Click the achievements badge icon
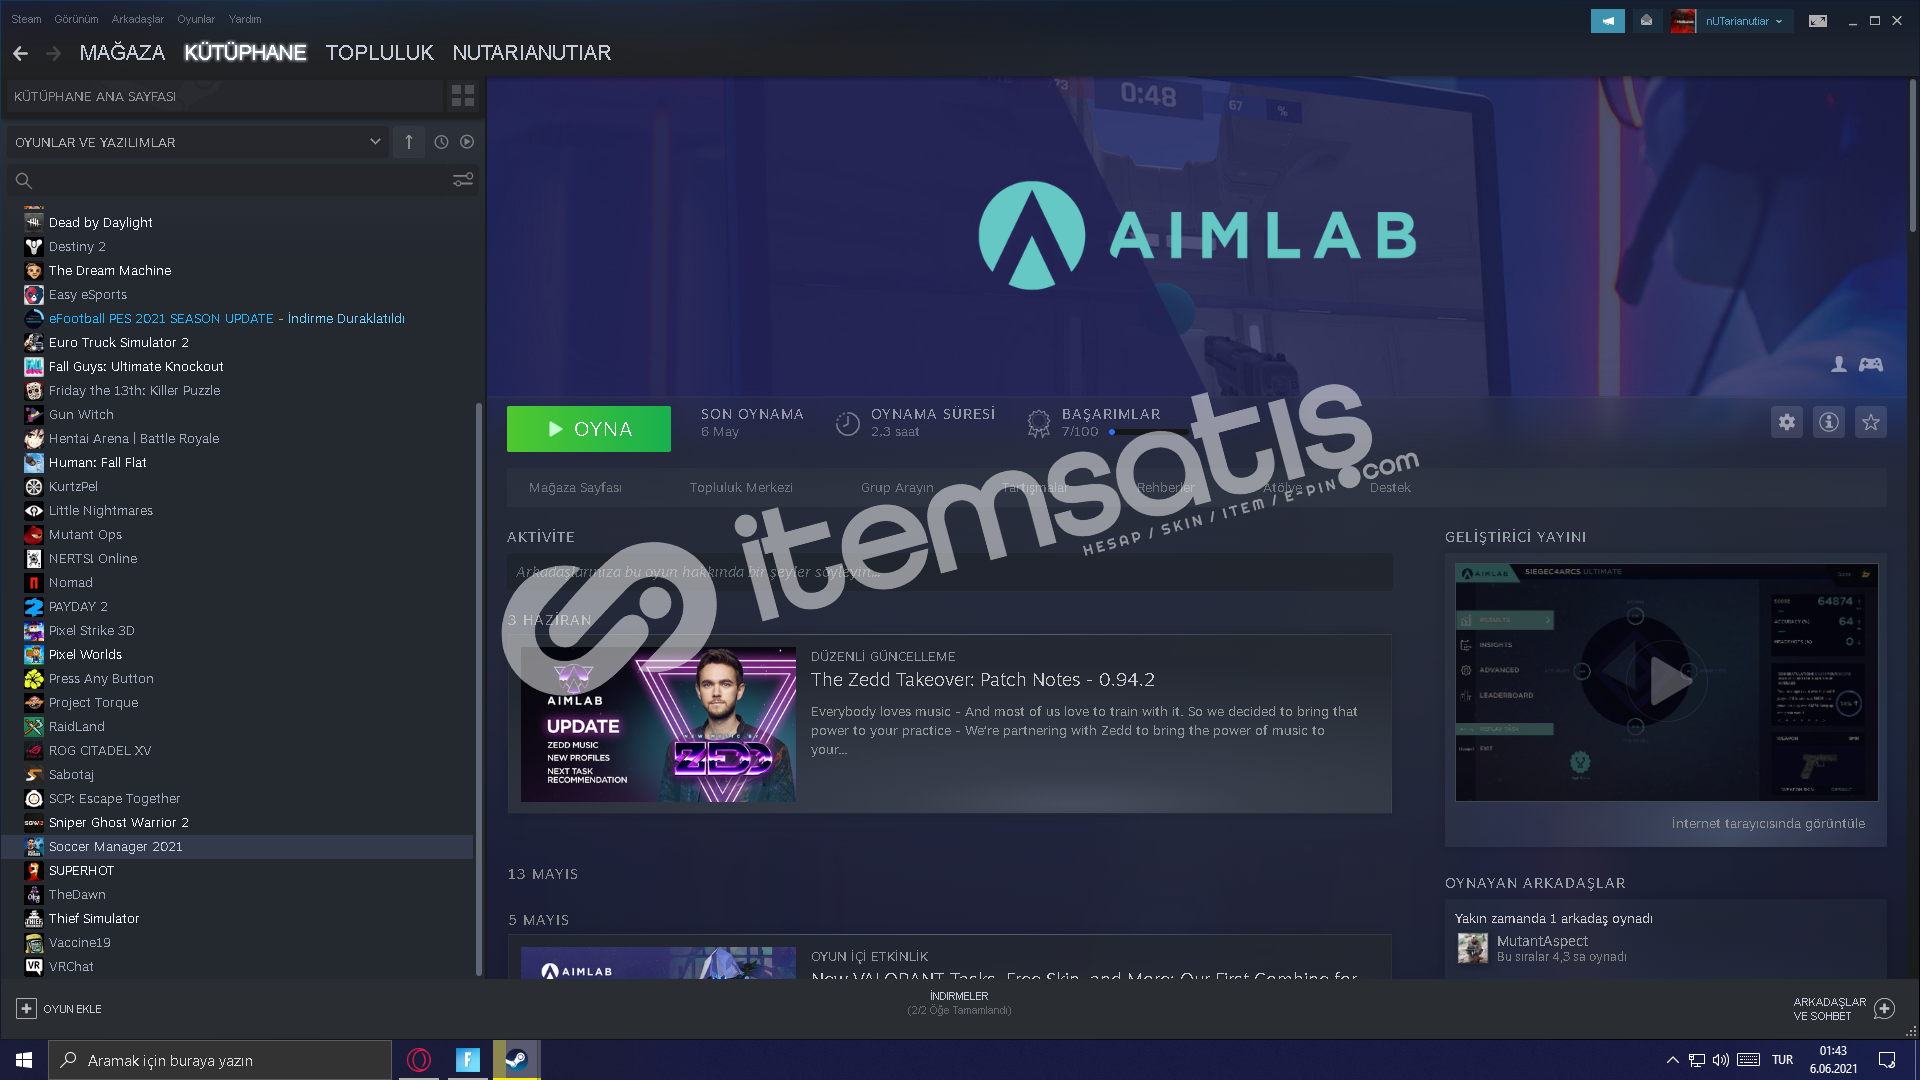 point(1039,424)
